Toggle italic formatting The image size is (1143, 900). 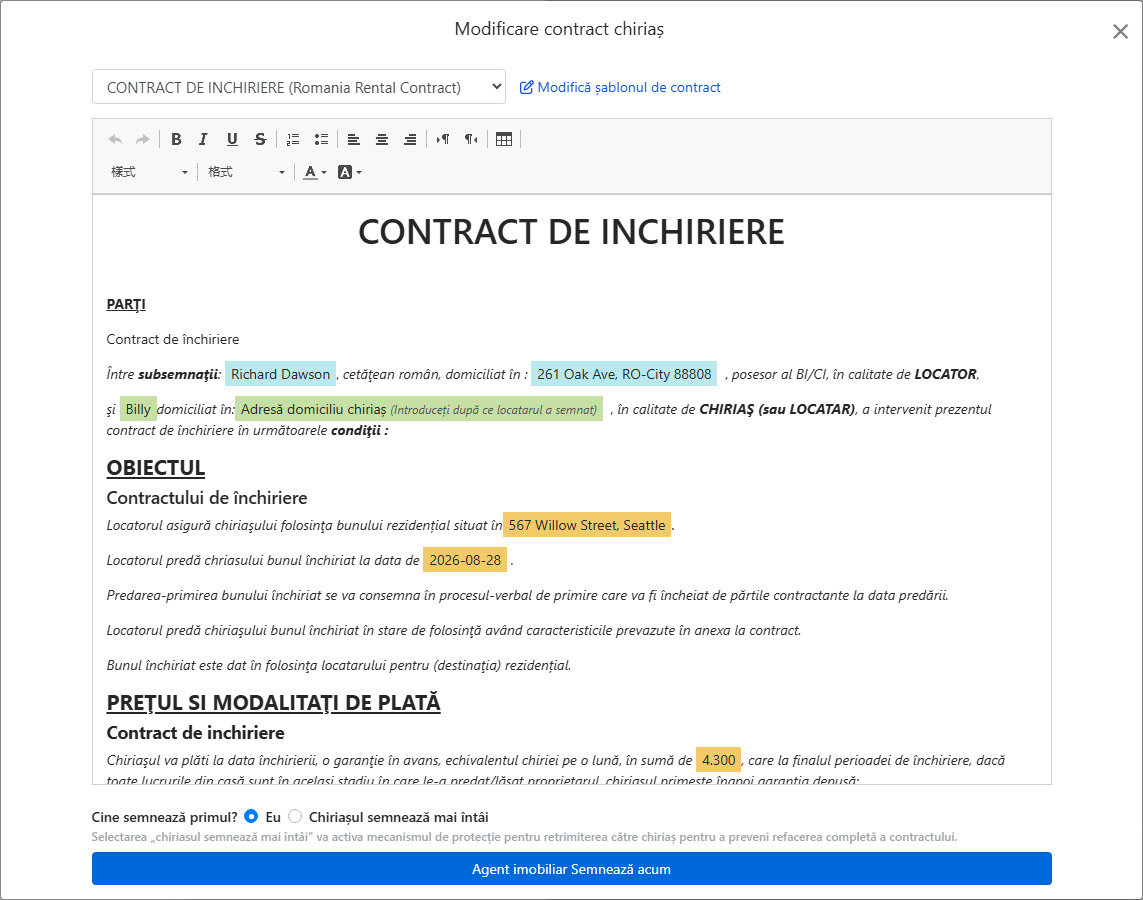(x=203, y=139)
